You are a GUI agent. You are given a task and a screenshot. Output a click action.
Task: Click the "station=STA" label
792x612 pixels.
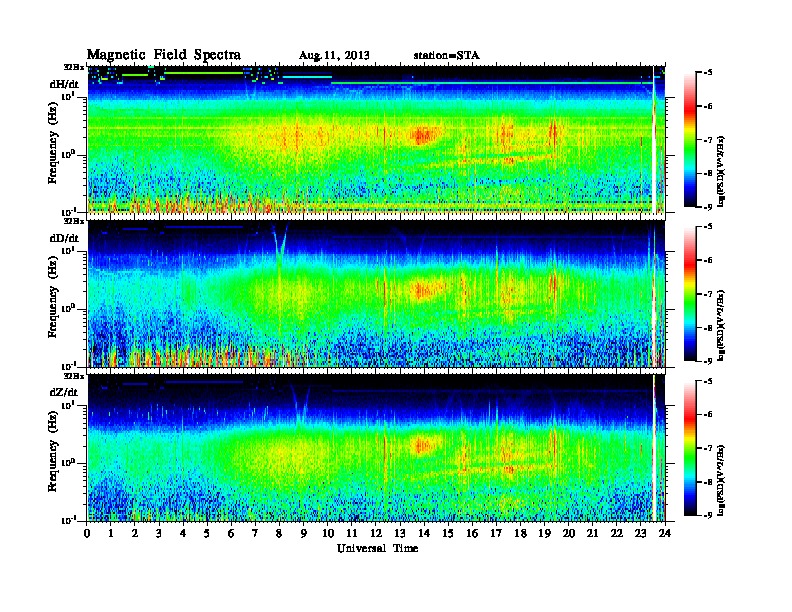point(447,56)
